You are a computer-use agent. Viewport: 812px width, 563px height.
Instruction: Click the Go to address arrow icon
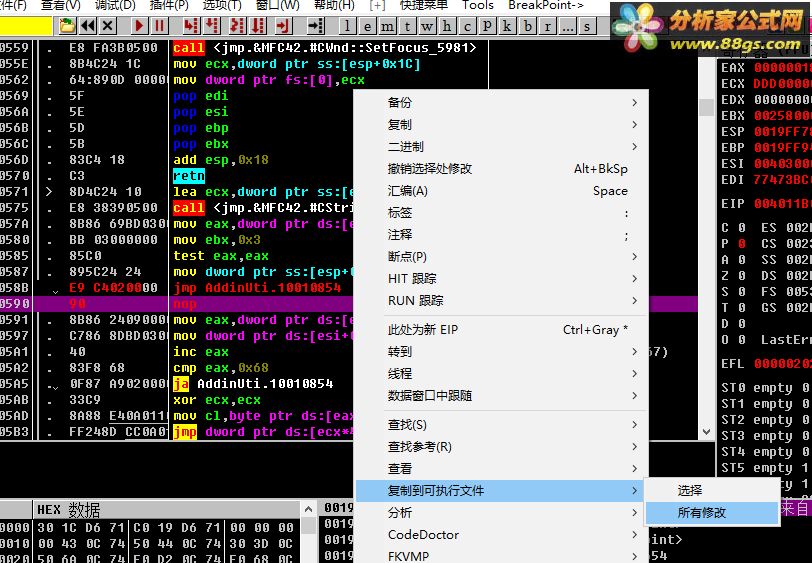pos(315,25)
